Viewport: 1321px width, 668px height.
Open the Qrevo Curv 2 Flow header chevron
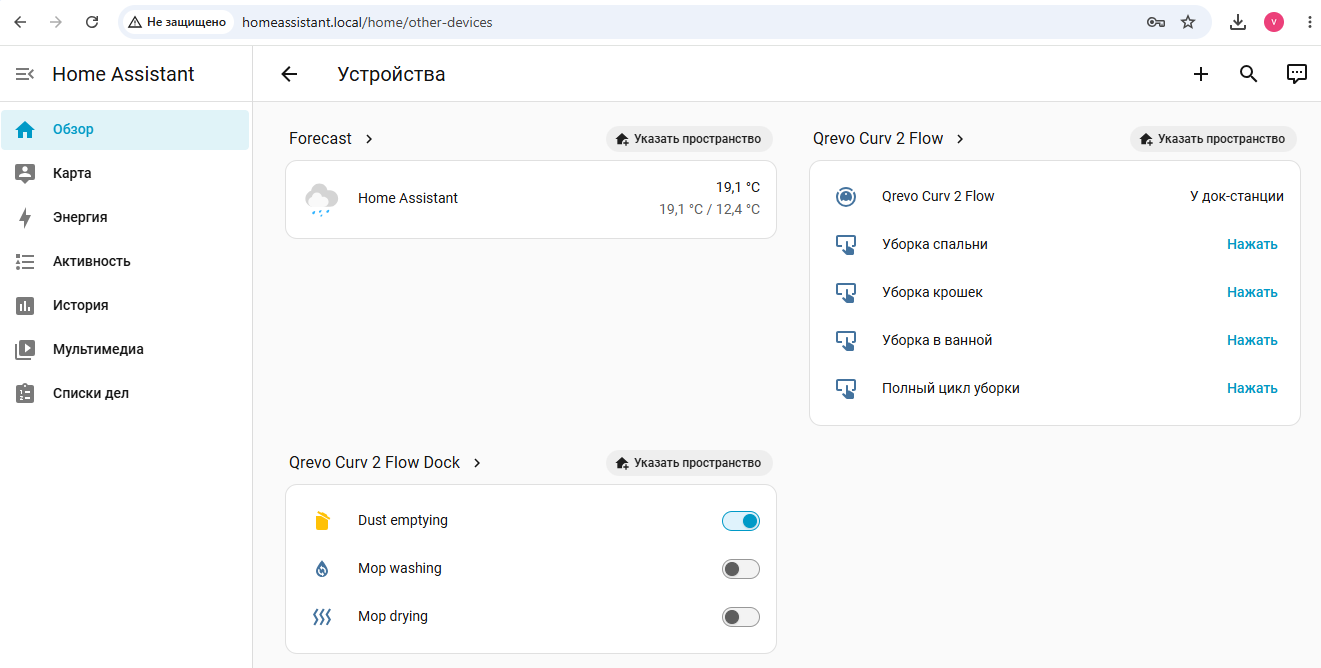click(960, 139)
